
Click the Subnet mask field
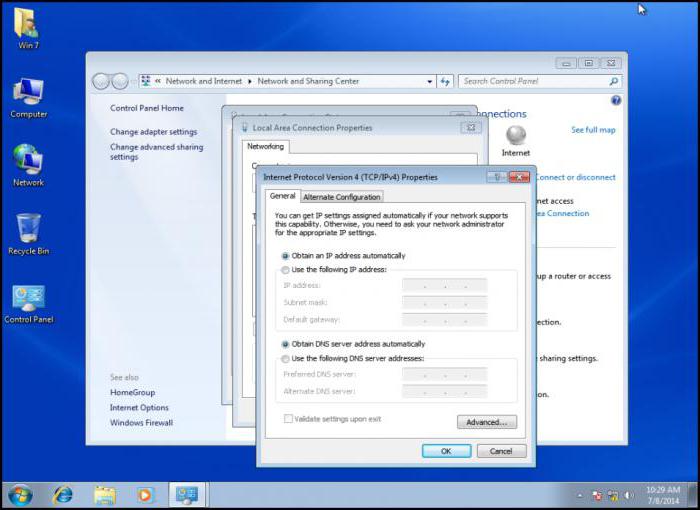(445, 303)
